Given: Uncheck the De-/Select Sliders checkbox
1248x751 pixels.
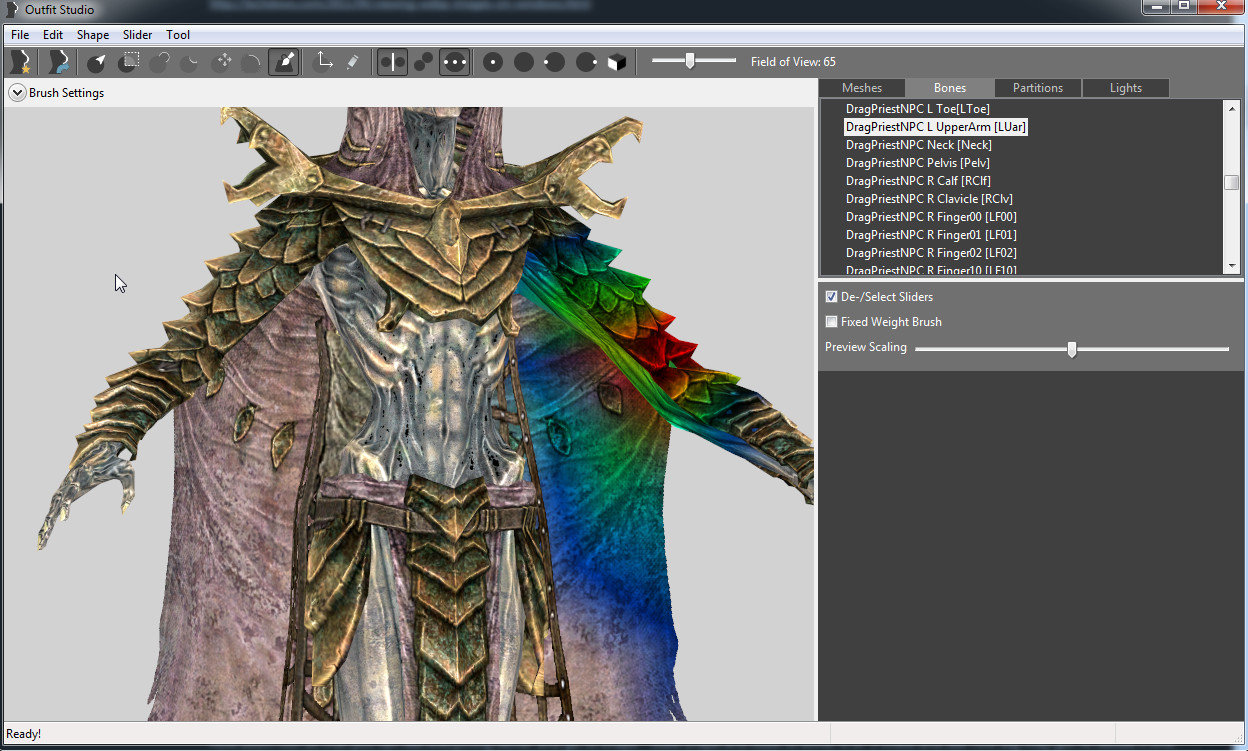Looking at the screenshot, I should [x=831, y=297].
